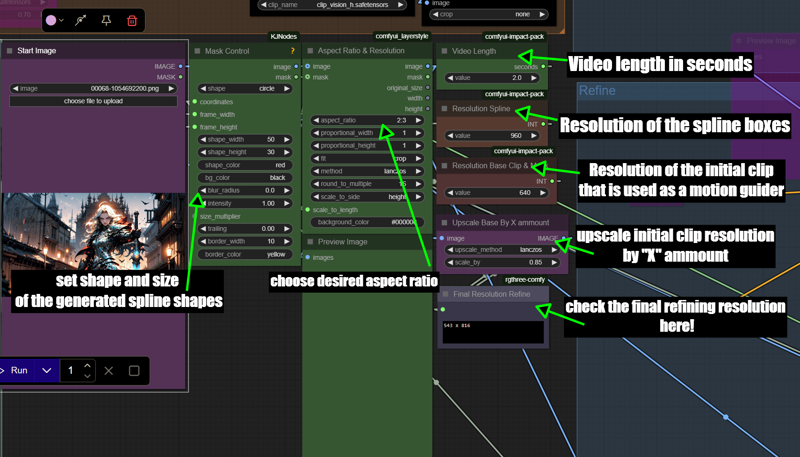Decrease the scale_by value

tap(450, 262)
